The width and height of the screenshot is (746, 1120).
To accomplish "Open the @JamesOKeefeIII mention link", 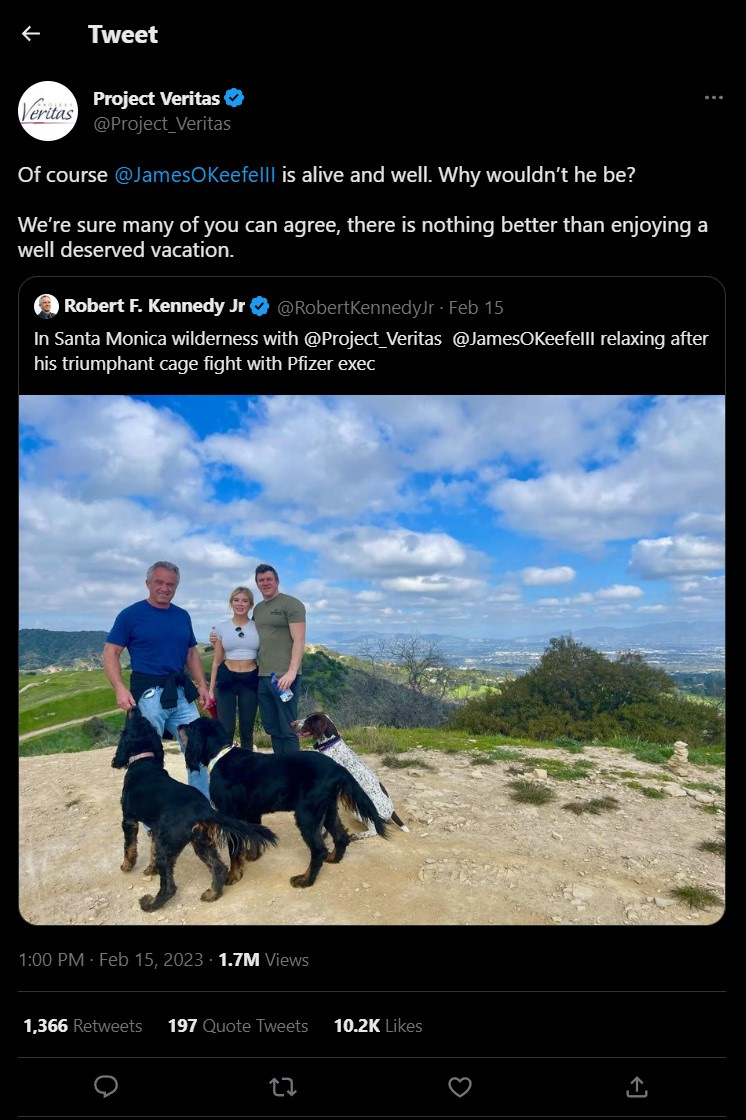I will point(194,175).
